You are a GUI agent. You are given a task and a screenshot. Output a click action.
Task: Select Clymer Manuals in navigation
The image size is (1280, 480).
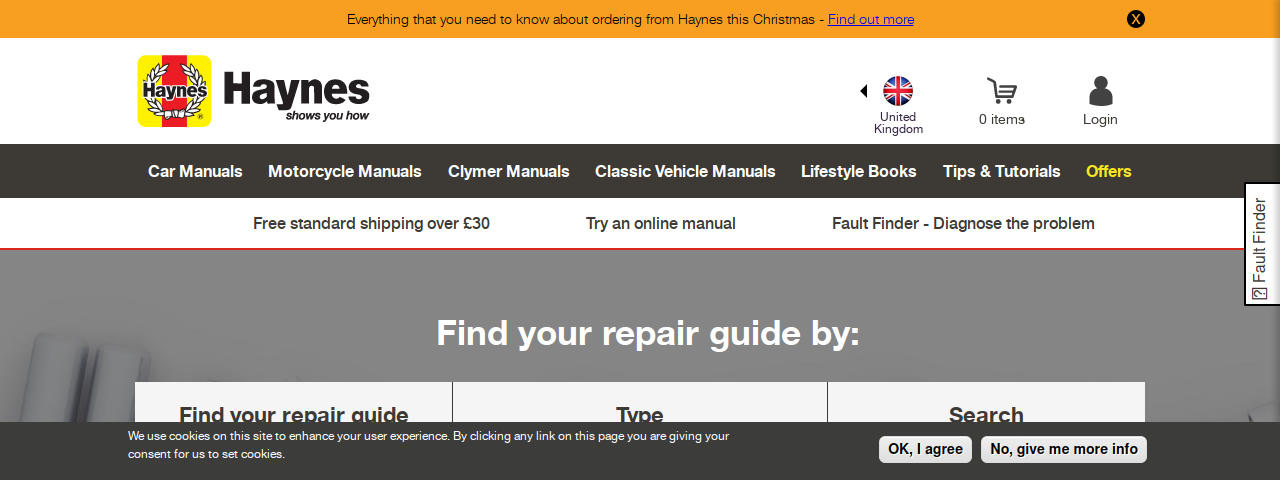click(508, 171)
